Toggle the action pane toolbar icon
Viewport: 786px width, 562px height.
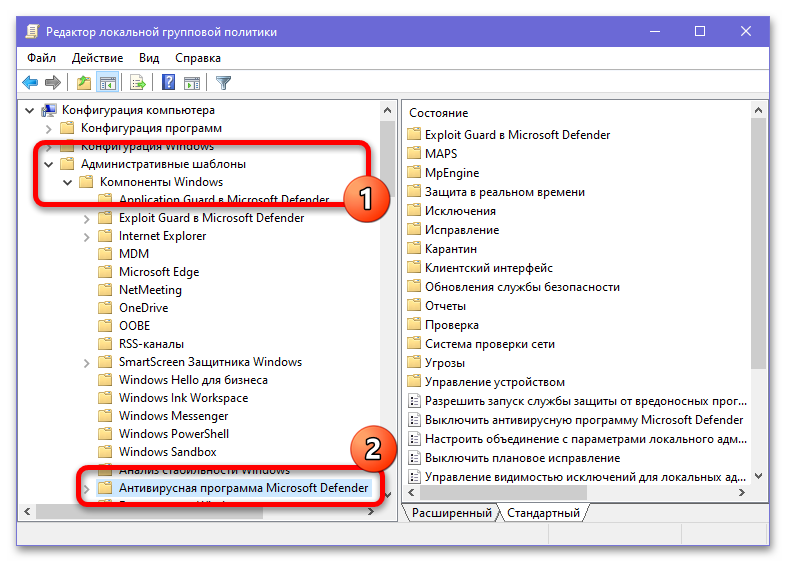point(192,82)
